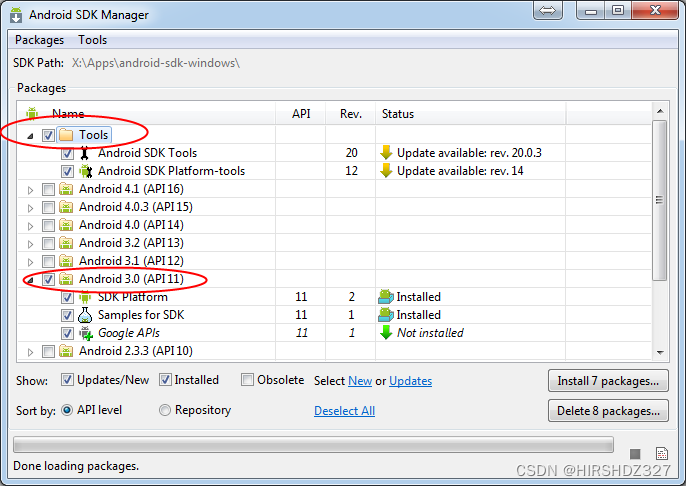
Task: Select the API level sort radio button
Action: [x=67, y=410]
